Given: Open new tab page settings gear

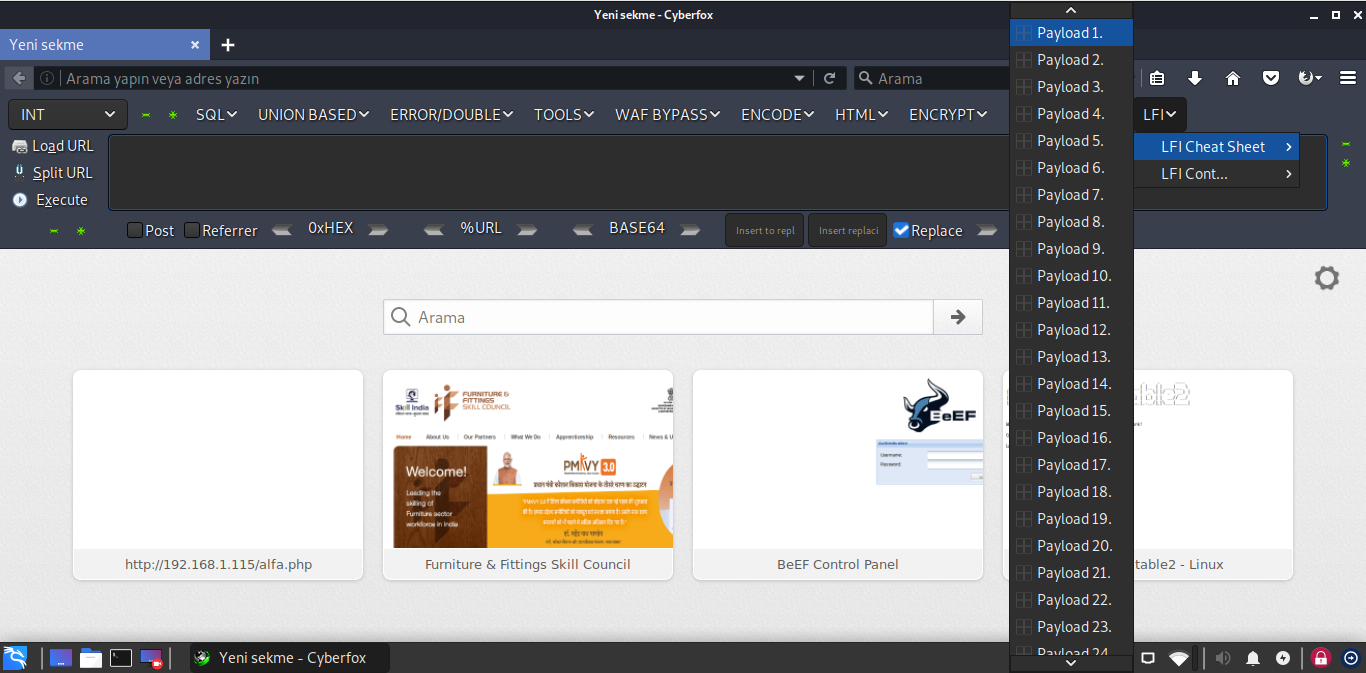Looking at the screenshot, I should [x=1326, y=278].
